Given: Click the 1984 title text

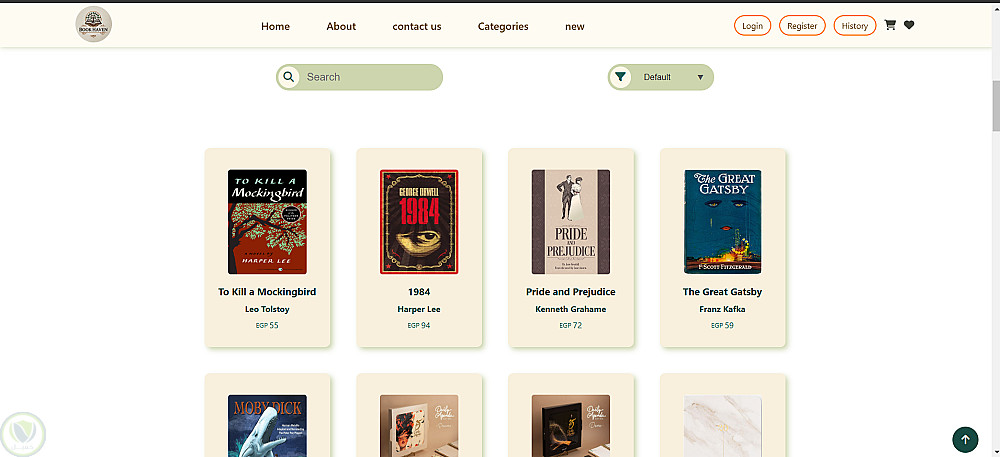Looking at the screenshot, I should (419, 292).
